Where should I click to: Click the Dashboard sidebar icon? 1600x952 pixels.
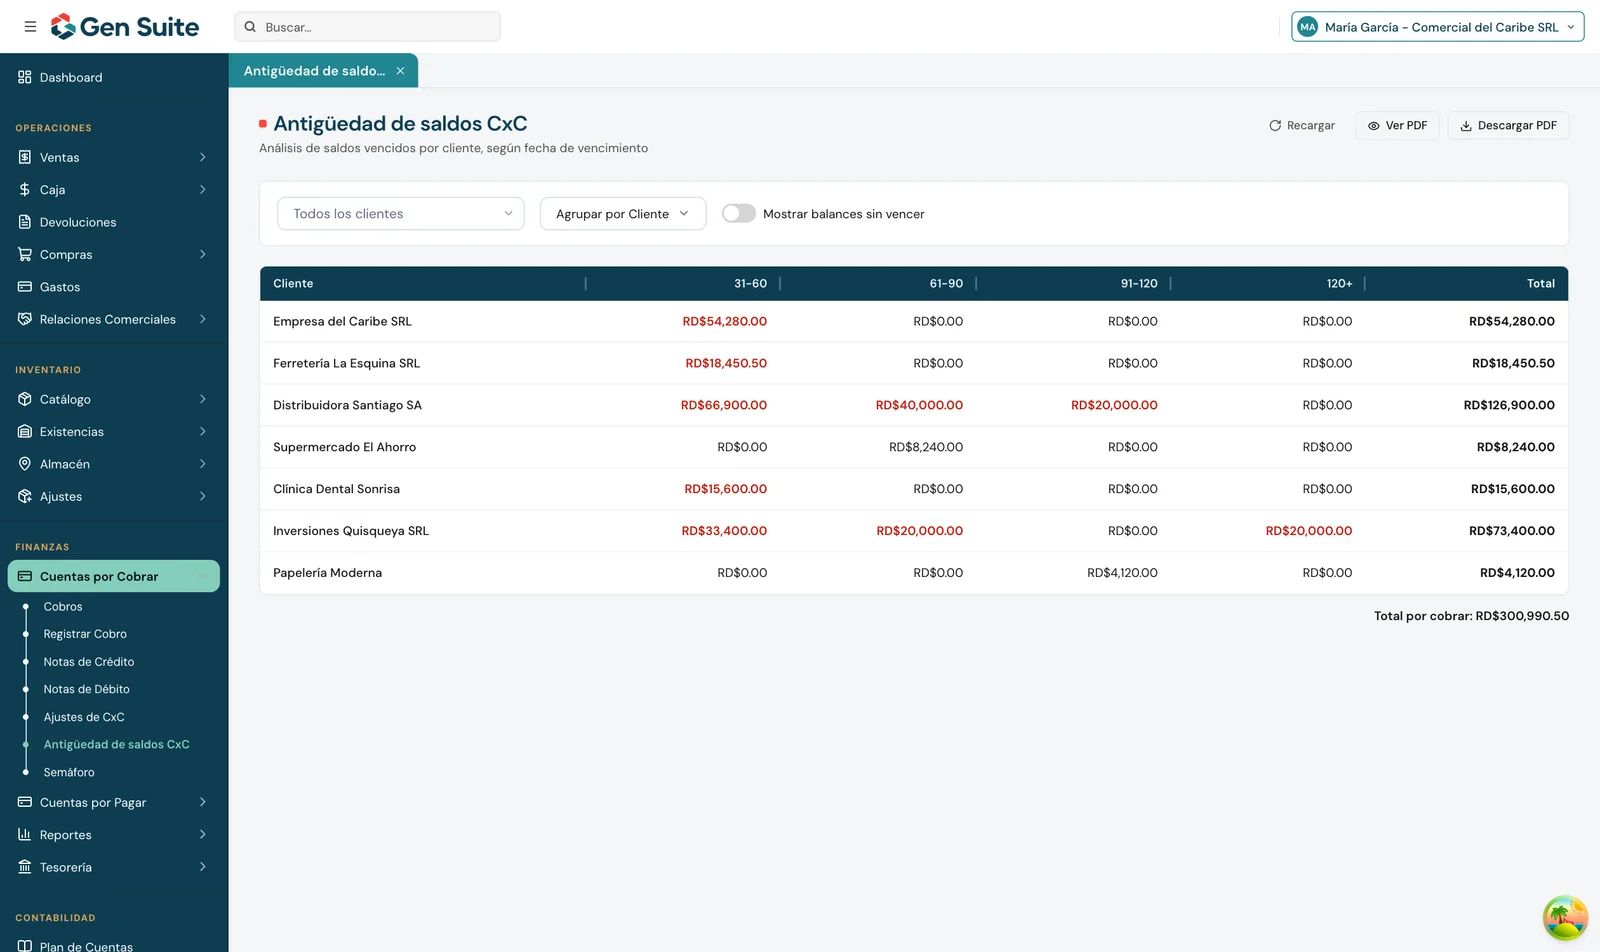coord(25,77)
